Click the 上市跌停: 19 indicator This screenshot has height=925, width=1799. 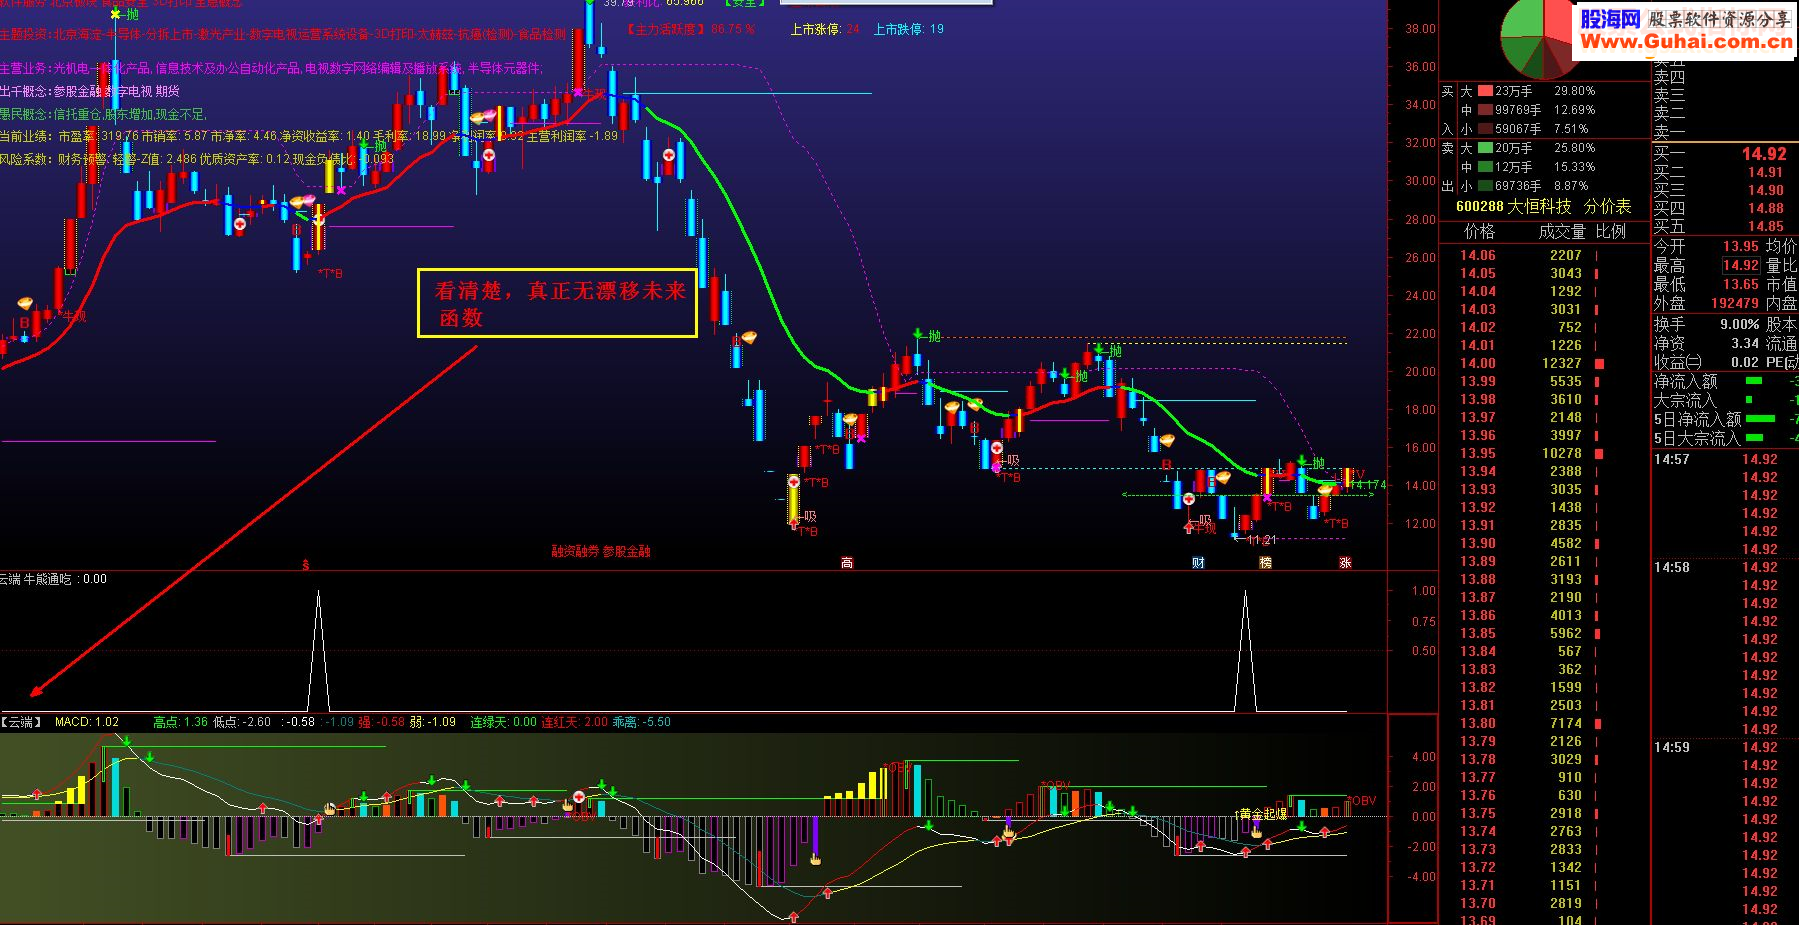tap(908, 29)
